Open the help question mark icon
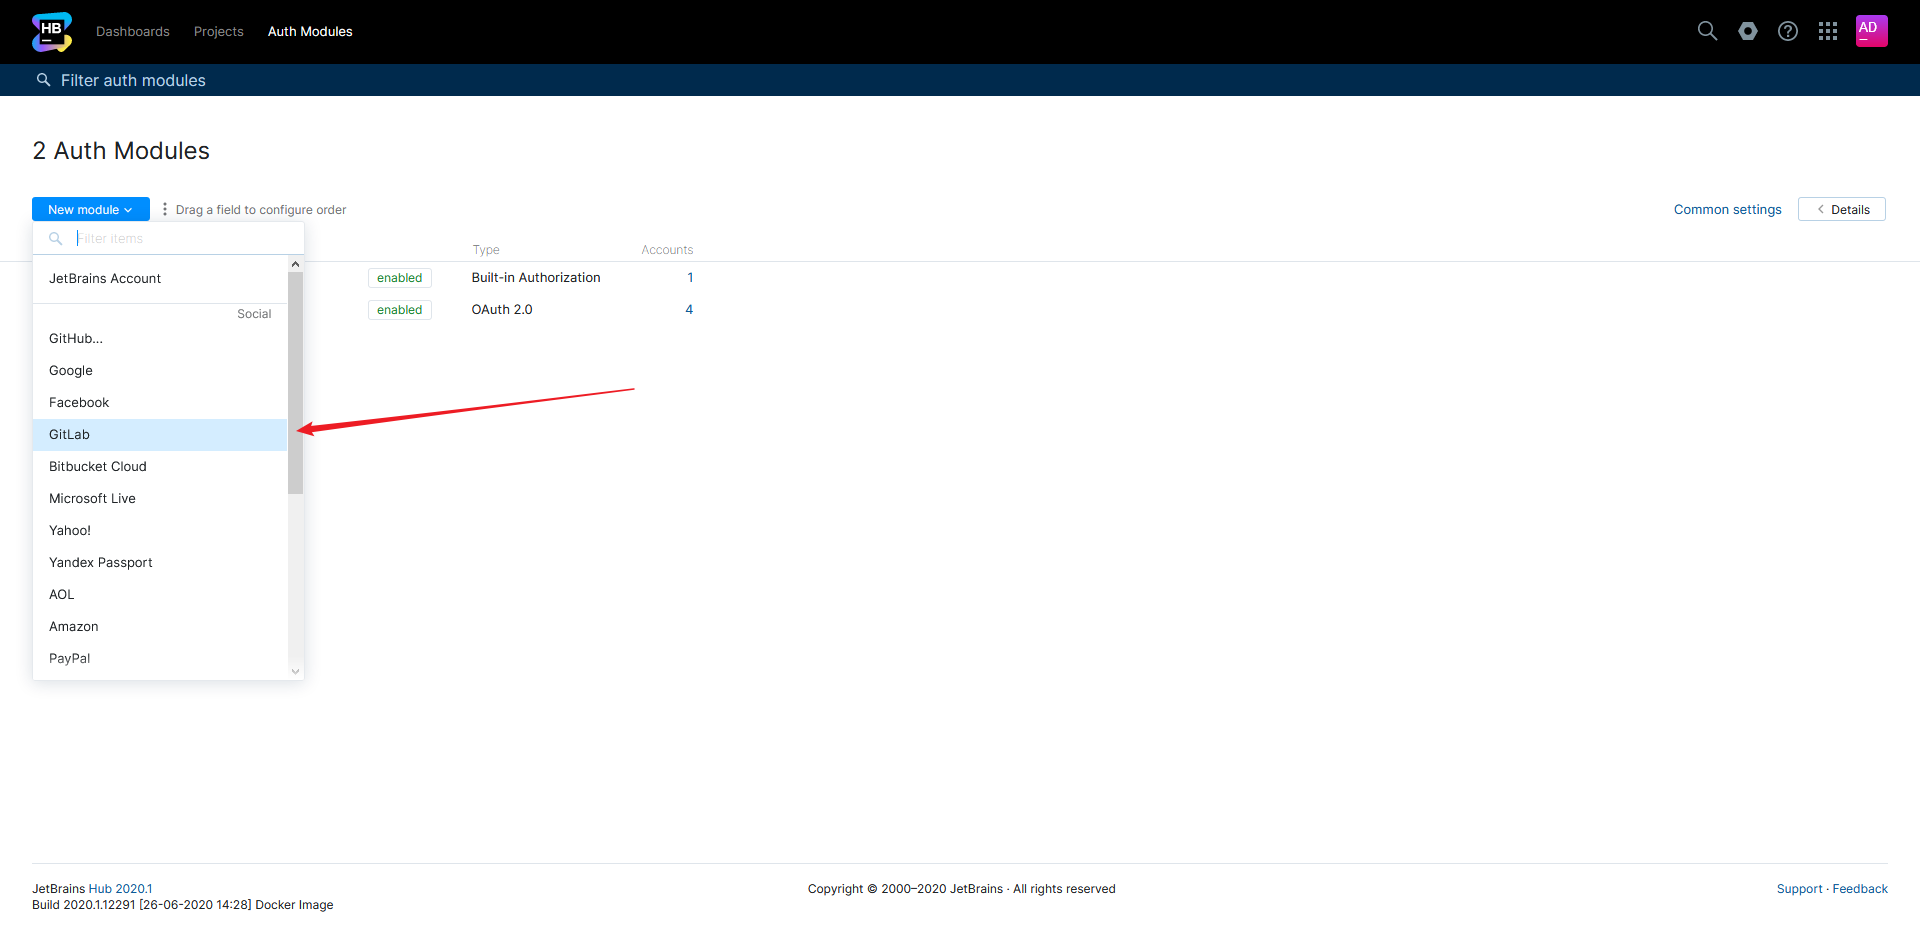This screenshot has height=944, width=1920. (1788, 31)
